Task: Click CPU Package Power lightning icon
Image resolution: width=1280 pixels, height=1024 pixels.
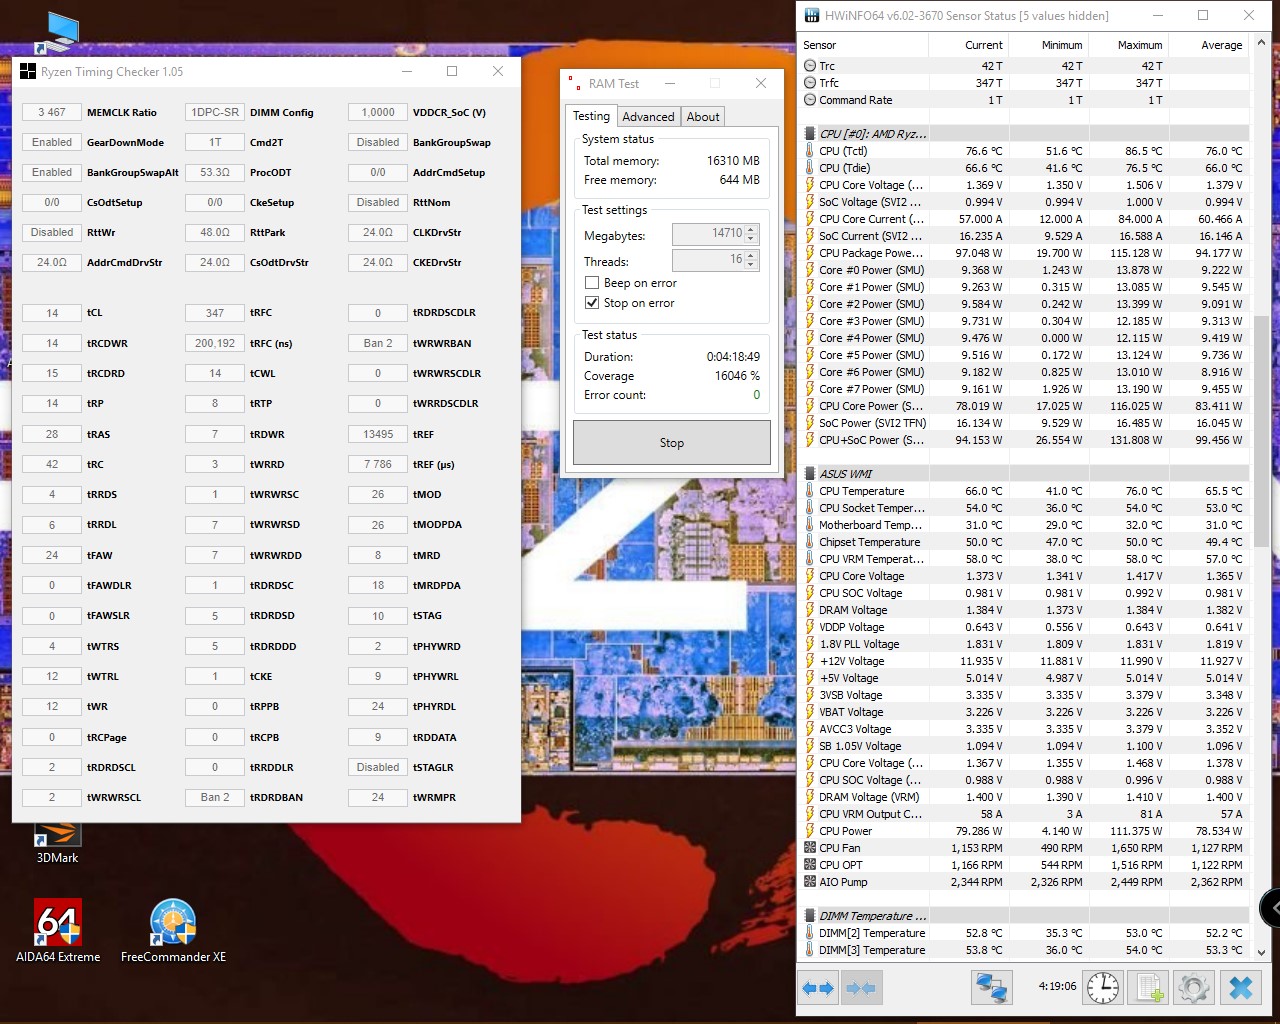Action: (810, 253)
